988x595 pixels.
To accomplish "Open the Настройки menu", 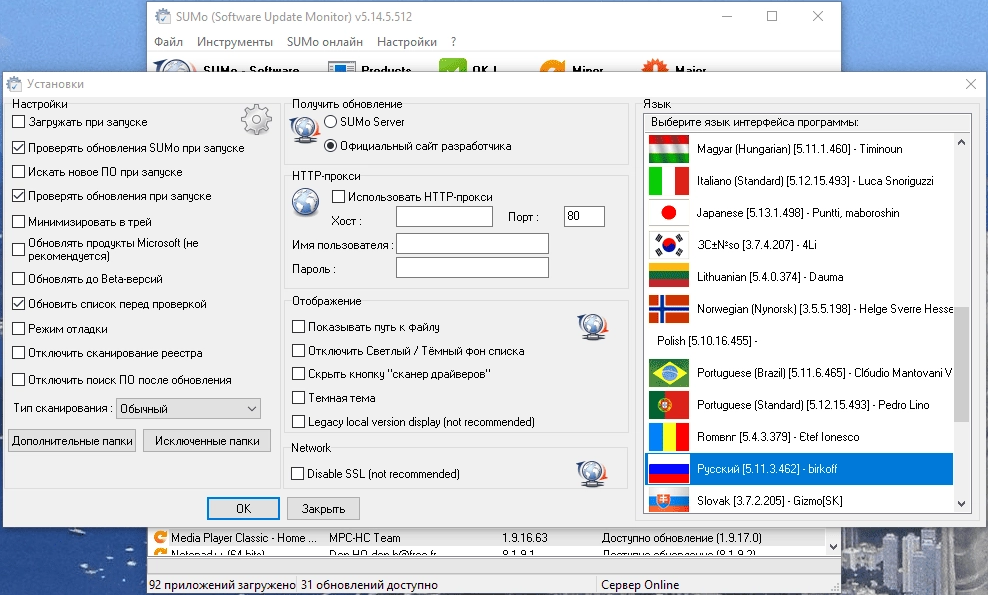I will pyautogui.click(x=406, y=42).
